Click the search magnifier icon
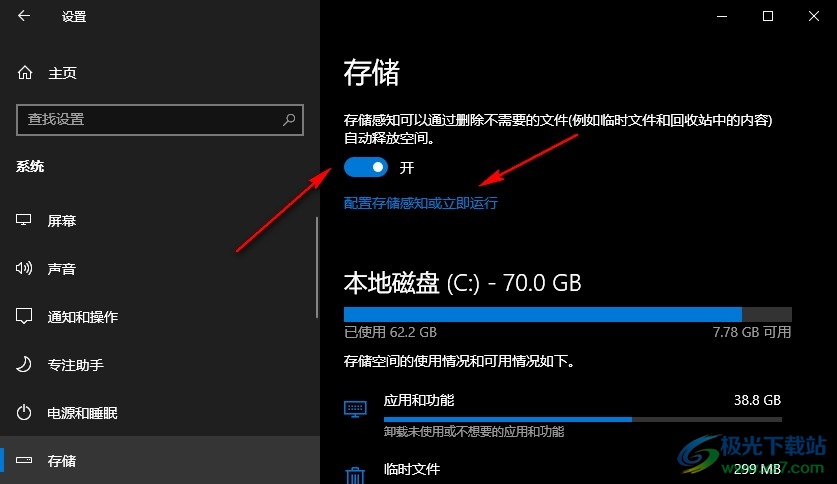Image resolution: width=837 pixels, height=484 pixels. pos(289,120)
